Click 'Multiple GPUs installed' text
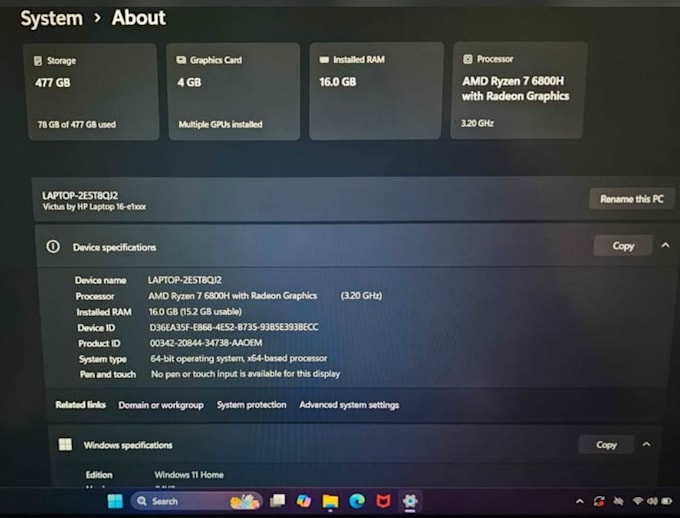 coord(220,125)
